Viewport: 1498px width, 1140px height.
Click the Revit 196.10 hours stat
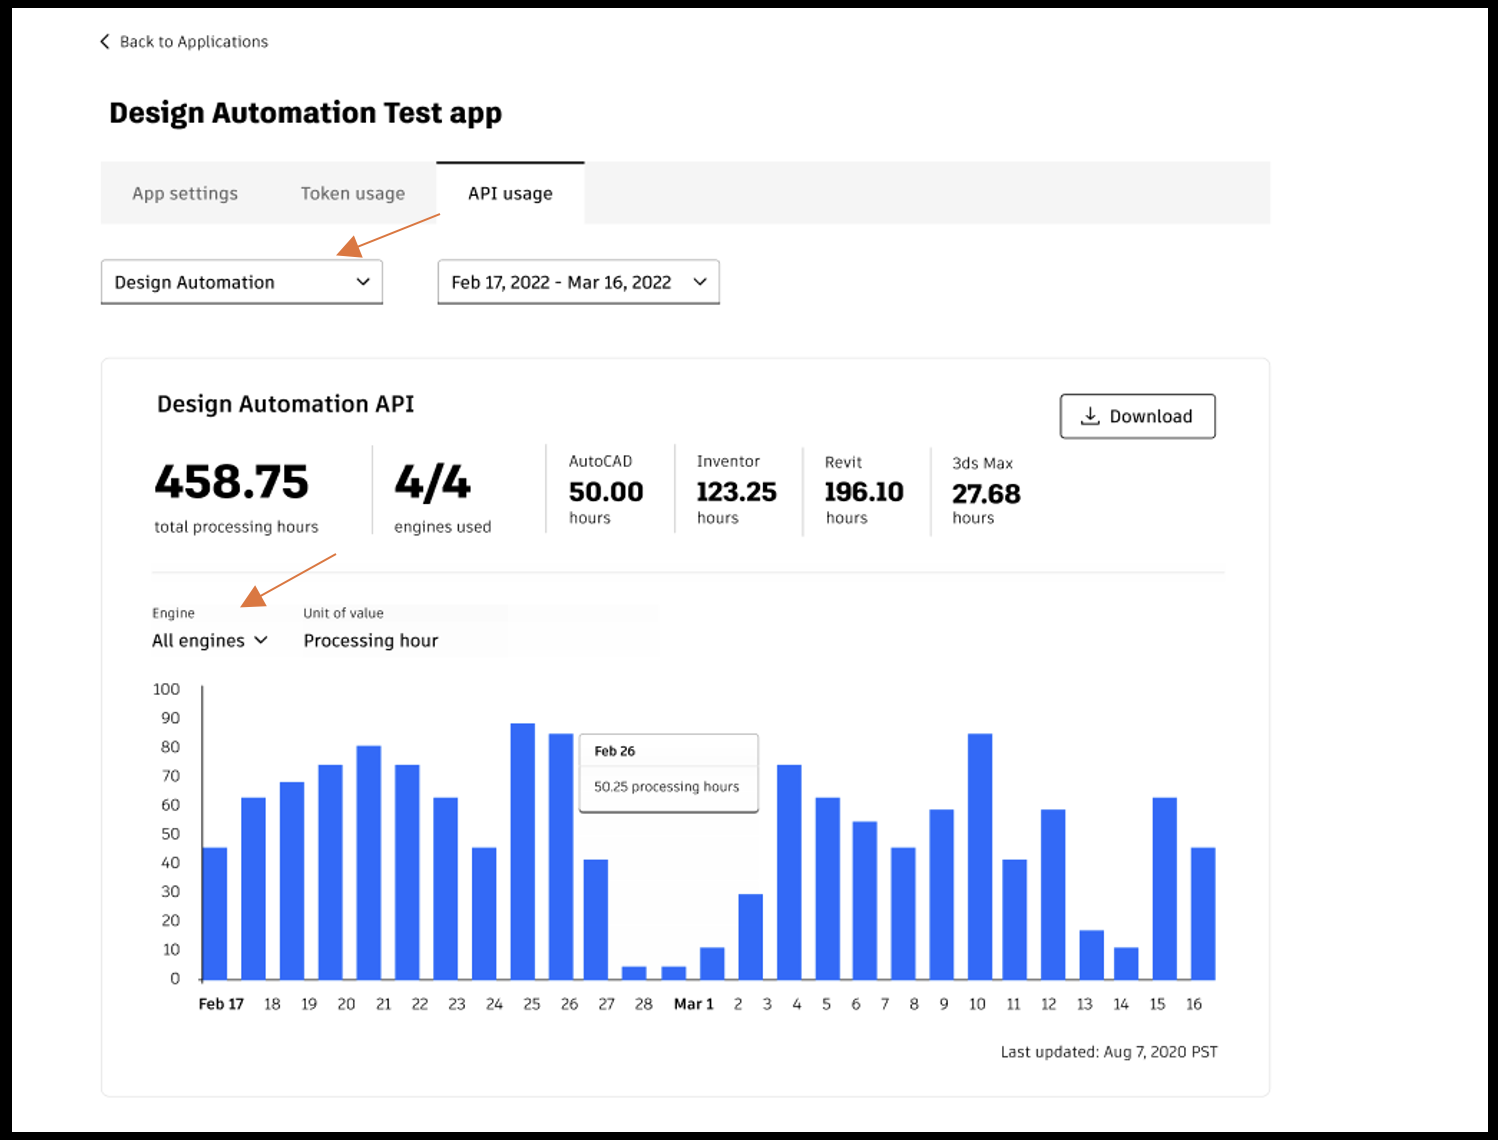(866, 490)
